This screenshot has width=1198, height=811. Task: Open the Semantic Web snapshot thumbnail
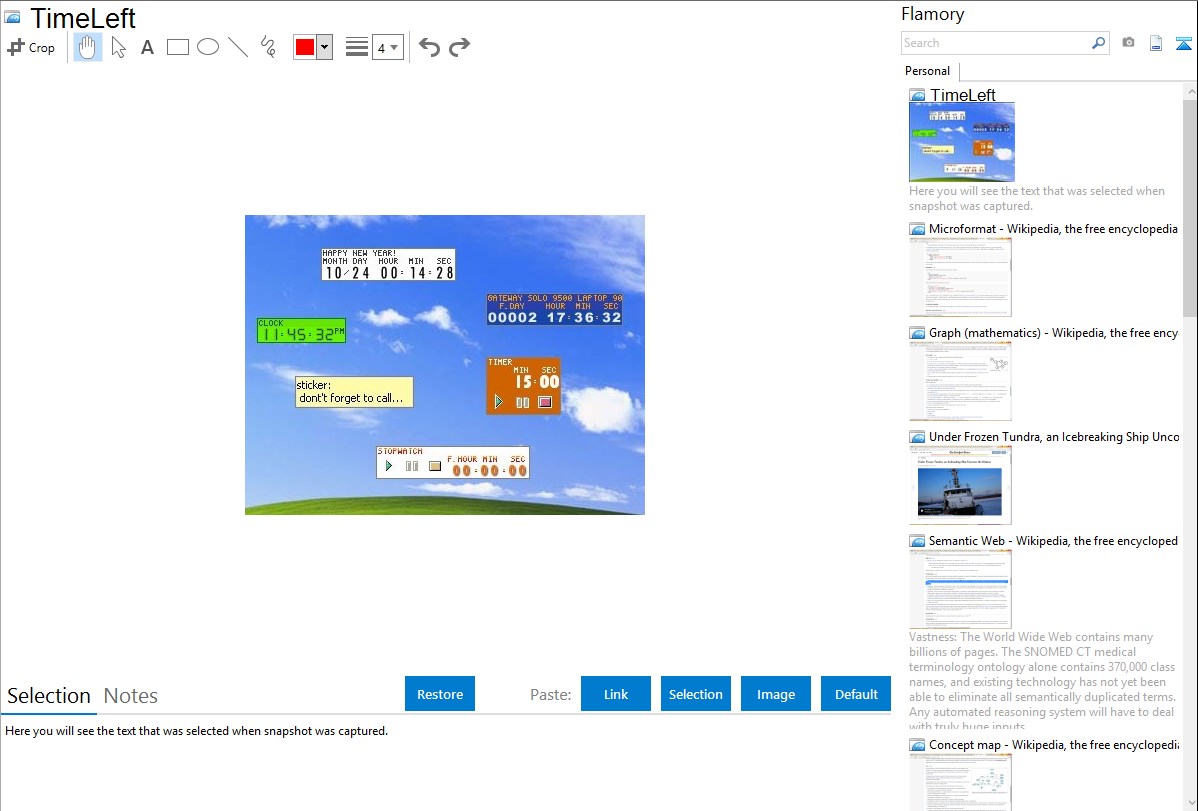960,589
